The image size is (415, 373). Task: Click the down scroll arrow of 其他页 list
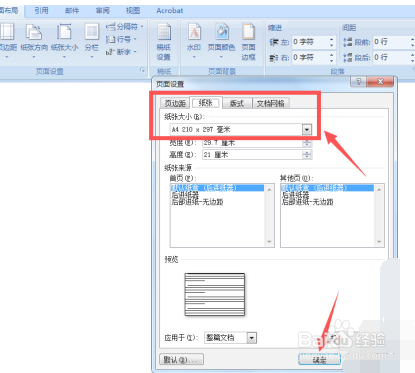point(379,242)
